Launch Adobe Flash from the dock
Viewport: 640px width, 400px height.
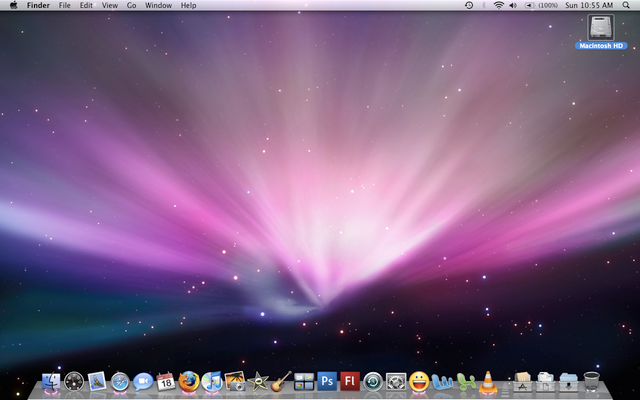pyautogui.click(x=350, y=381)
